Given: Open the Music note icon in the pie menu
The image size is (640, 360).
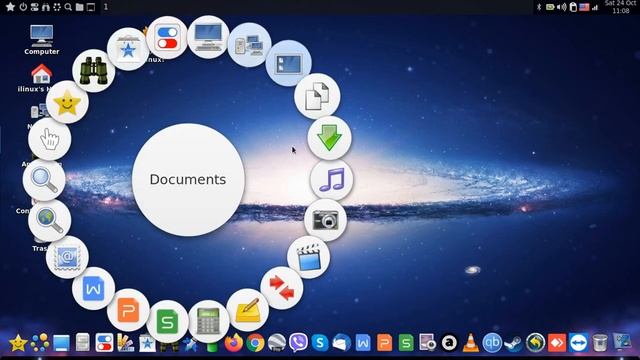Looking at the screenshot, I should pyautogui.click(x=331, y=180).
